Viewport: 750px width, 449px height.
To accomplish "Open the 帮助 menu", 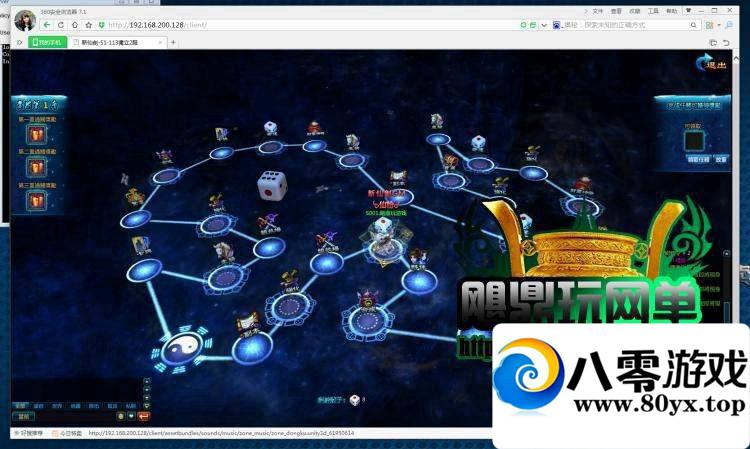I will pos(672,11).
